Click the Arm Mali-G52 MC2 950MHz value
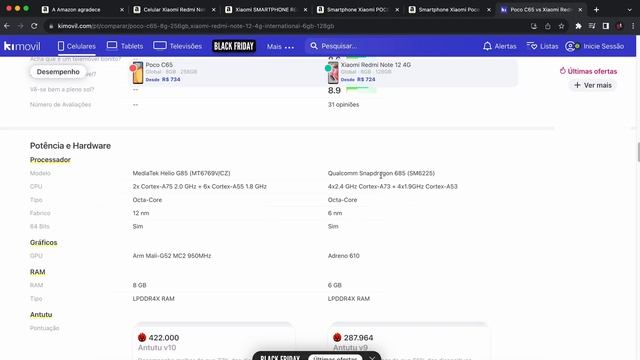Image resolution: width=640 pixels, height=360 pixels. (172, 256)
